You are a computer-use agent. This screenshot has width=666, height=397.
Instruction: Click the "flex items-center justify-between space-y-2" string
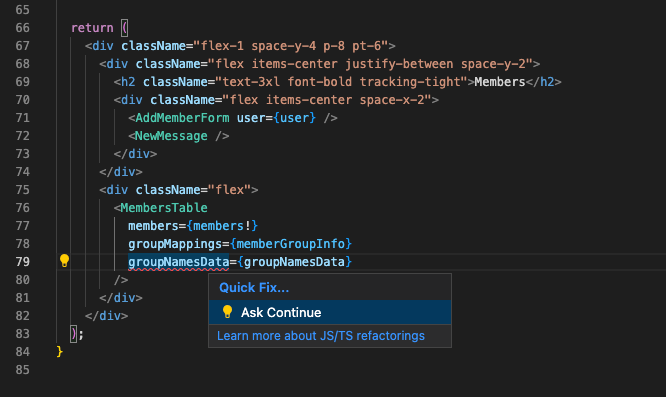[370, 64]
